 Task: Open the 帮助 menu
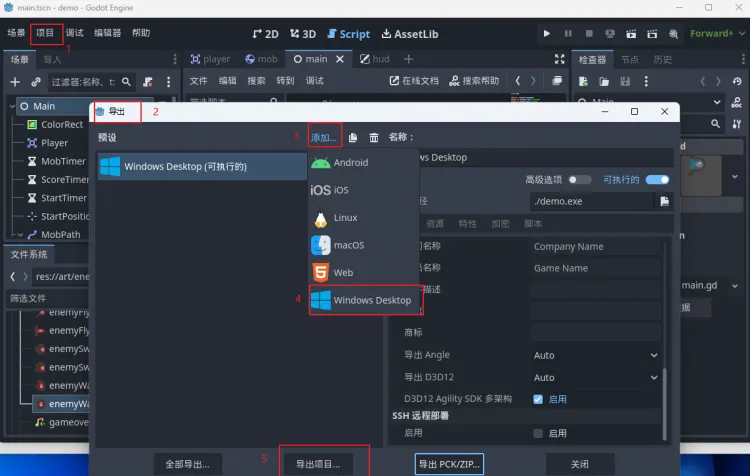(x=141, y=33)
